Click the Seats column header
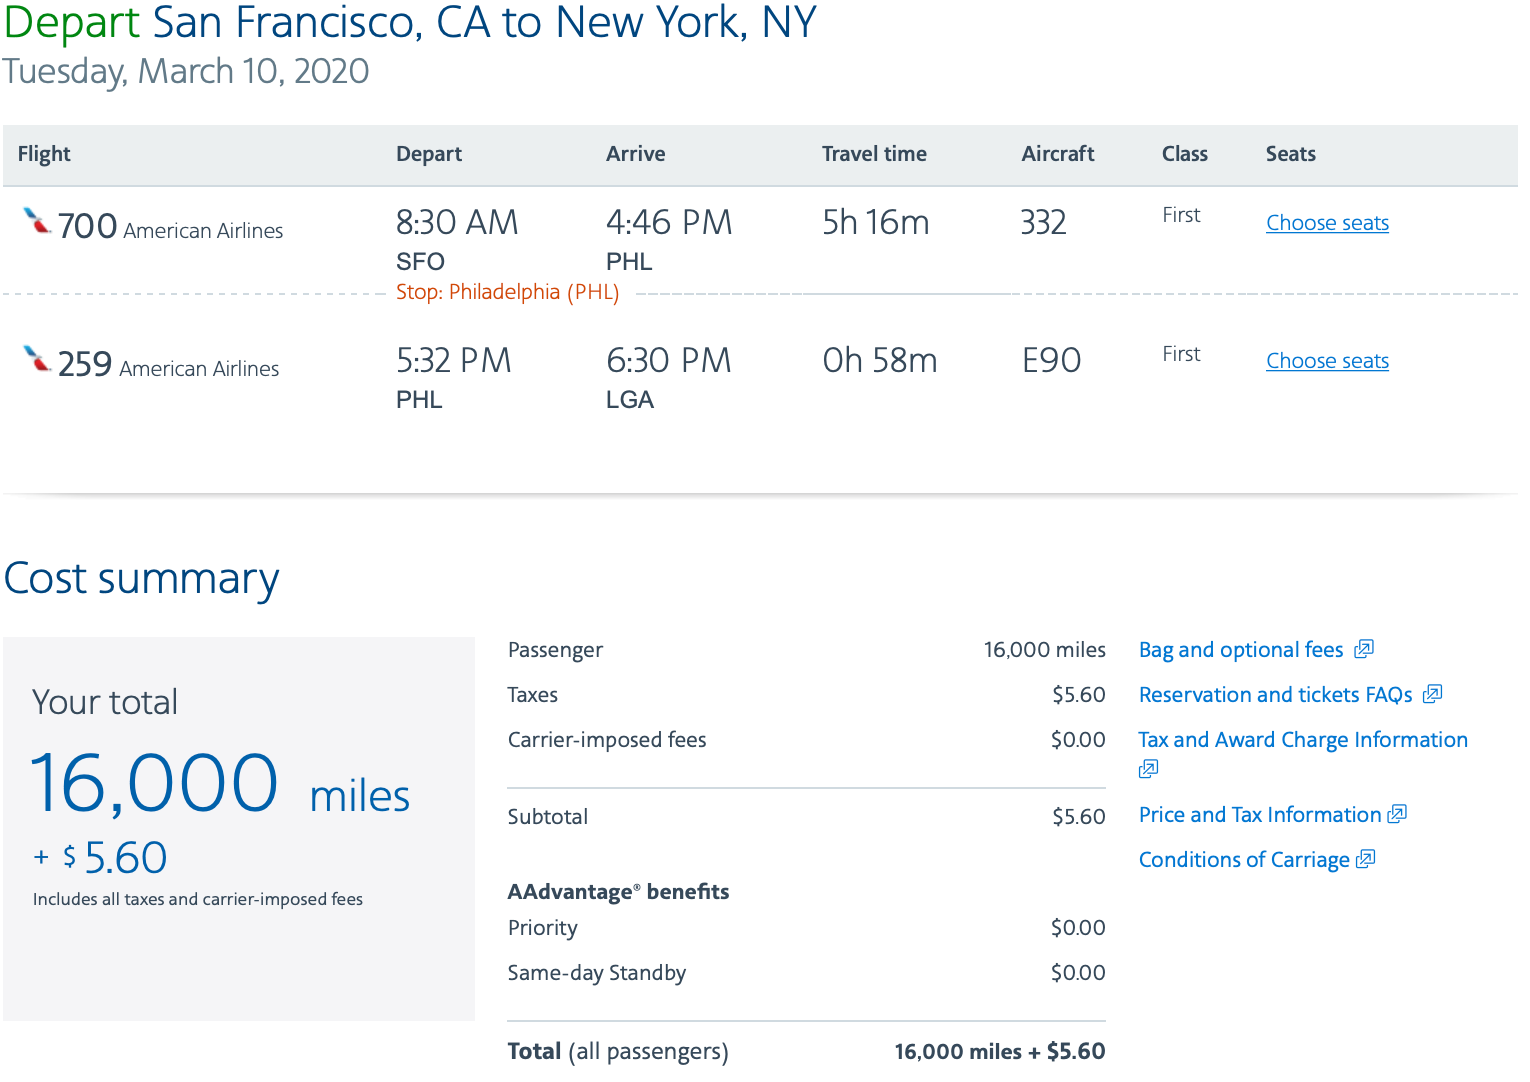 coord(1291,154)
